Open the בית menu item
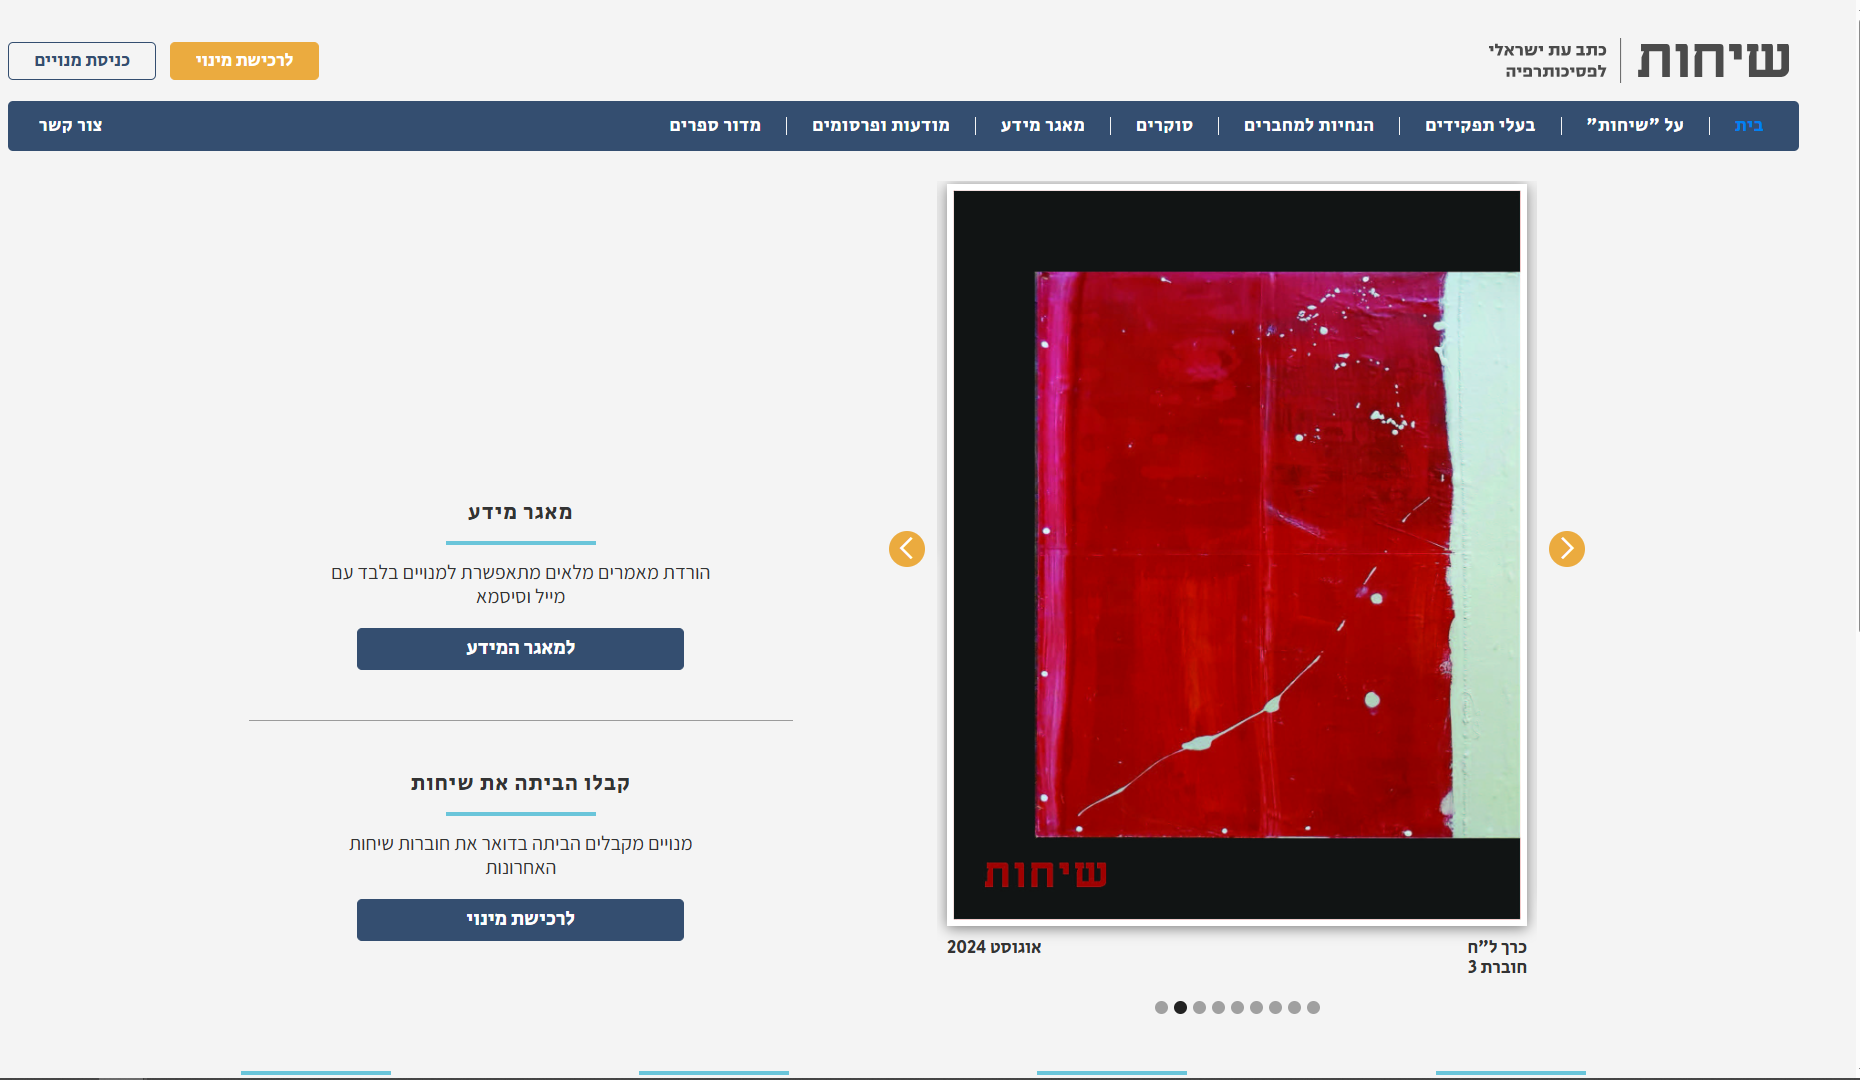This screenshot has width=1860, height=1080. [1748, 126]
